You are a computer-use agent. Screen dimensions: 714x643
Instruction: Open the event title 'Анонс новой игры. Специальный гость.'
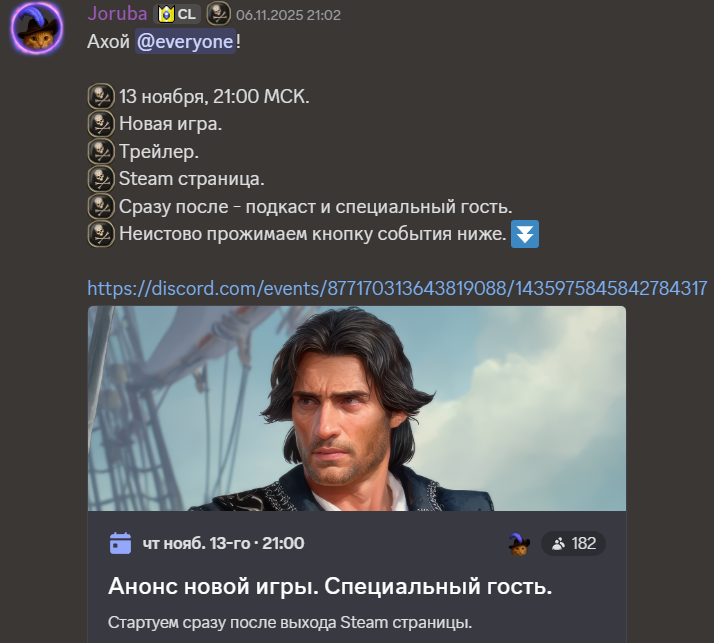(330, 586)
